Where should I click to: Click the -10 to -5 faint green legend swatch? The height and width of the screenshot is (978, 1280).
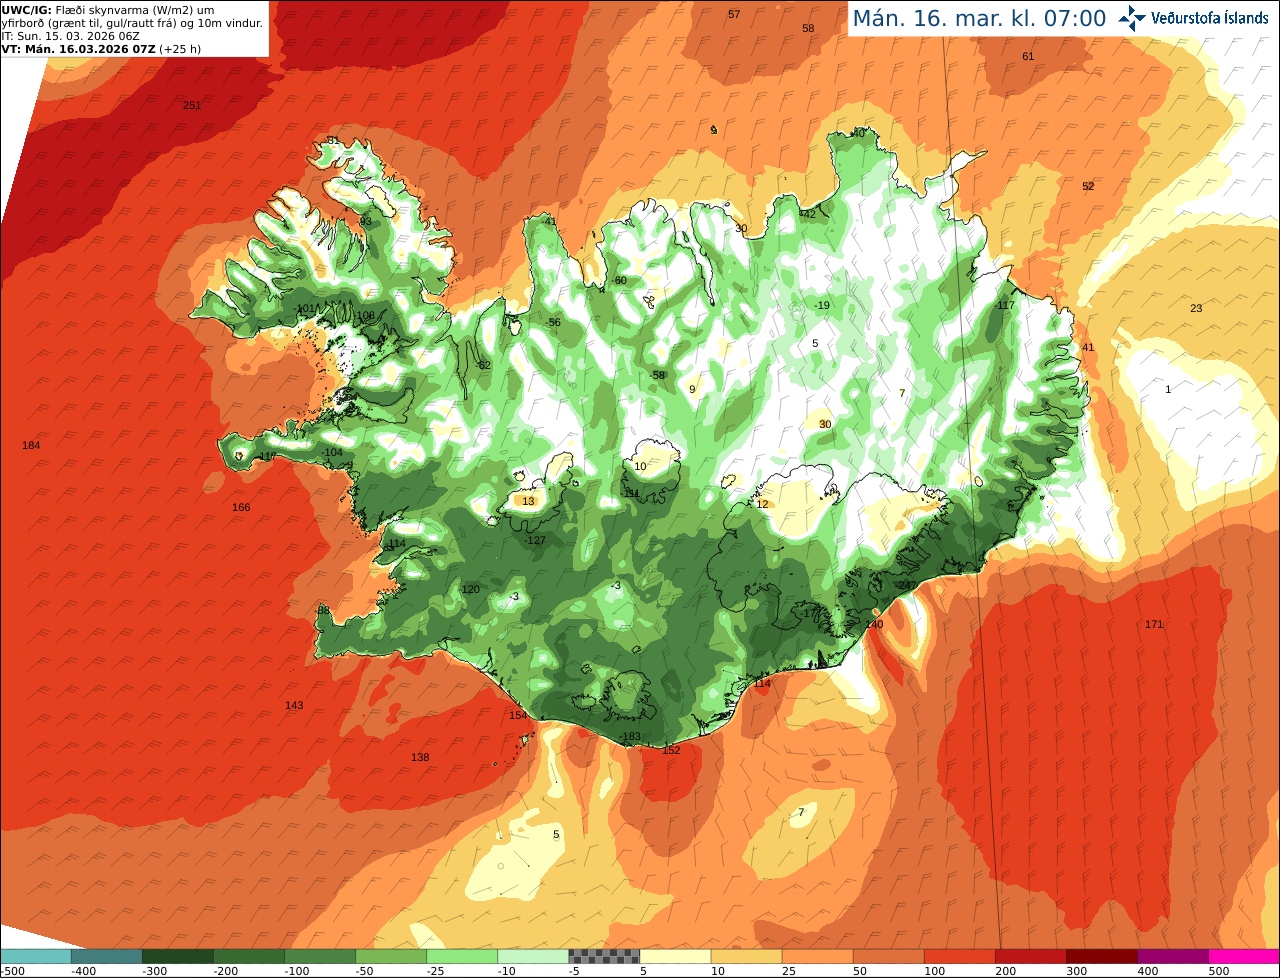(533, 957)
